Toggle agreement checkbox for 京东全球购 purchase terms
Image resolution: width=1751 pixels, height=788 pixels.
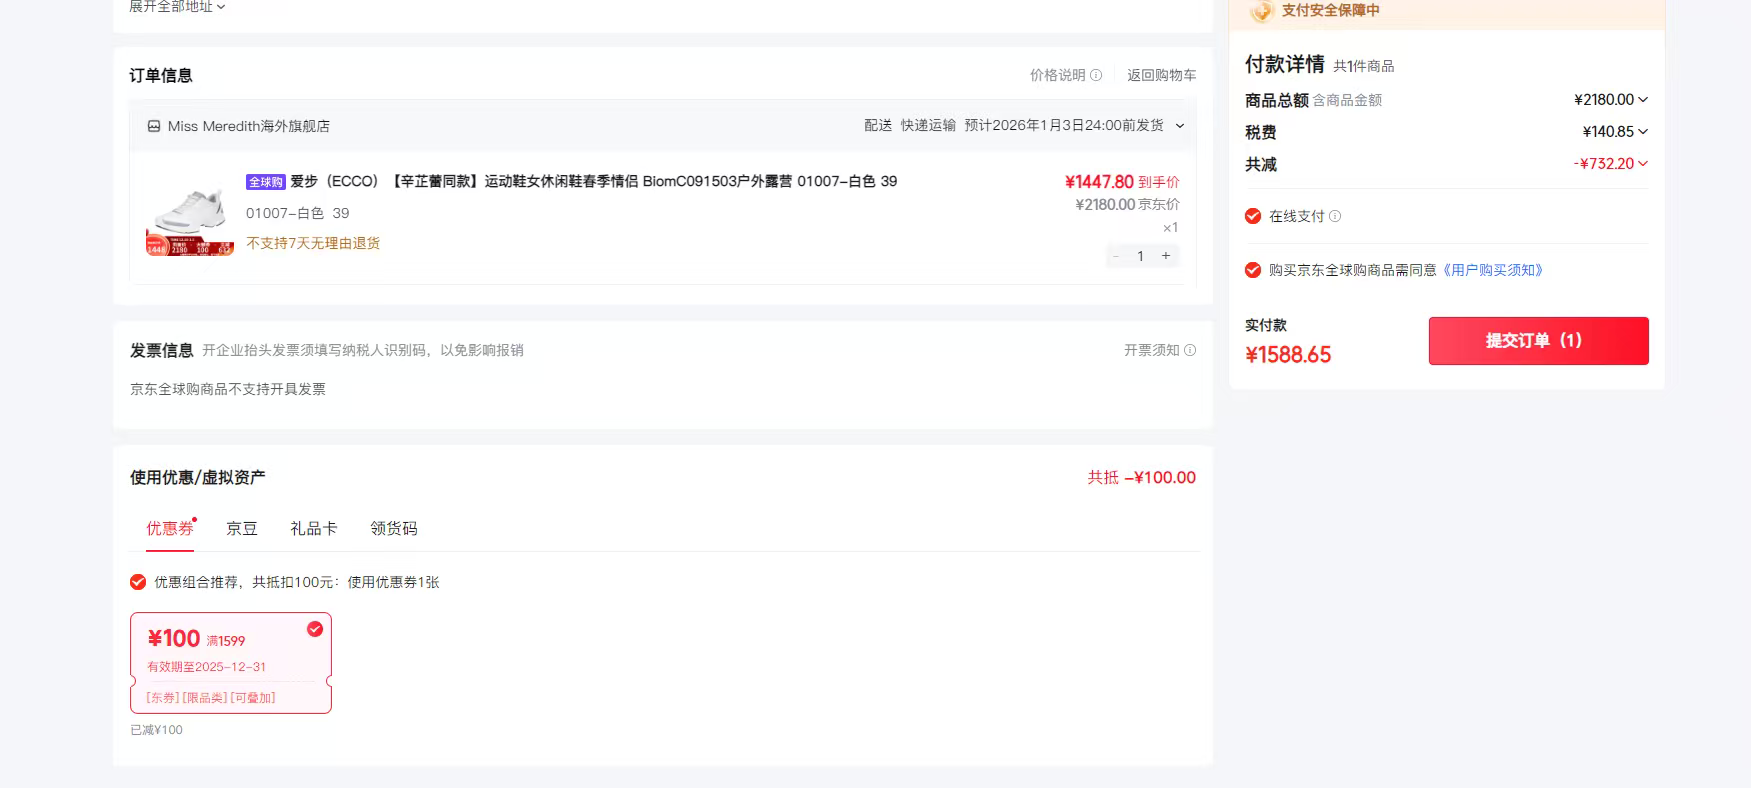(1253, 270)
